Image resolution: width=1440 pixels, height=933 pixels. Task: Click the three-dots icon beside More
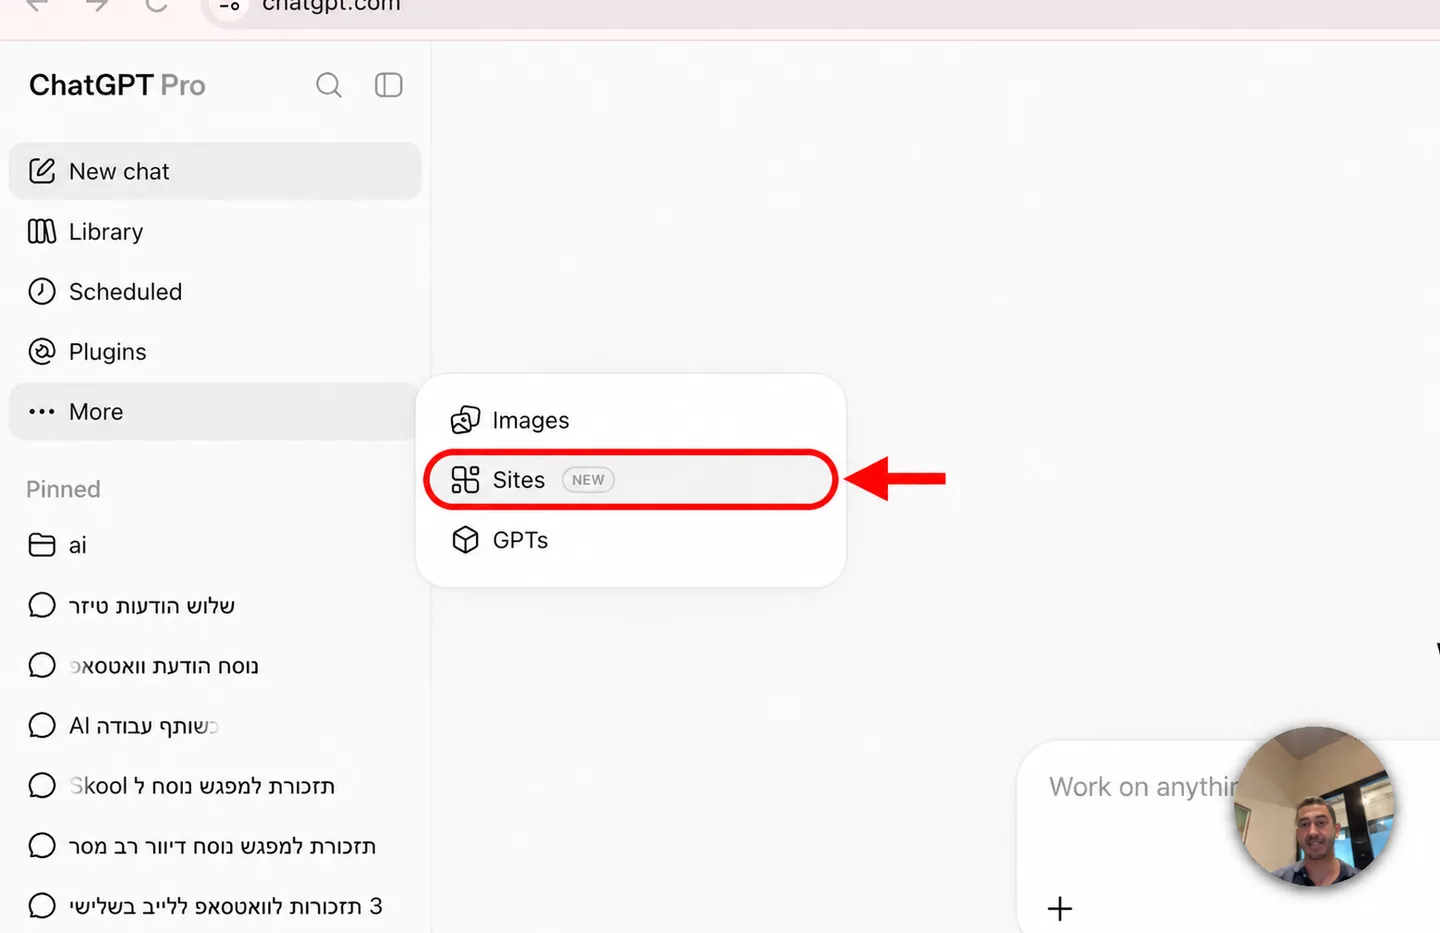tap(42, 411)
